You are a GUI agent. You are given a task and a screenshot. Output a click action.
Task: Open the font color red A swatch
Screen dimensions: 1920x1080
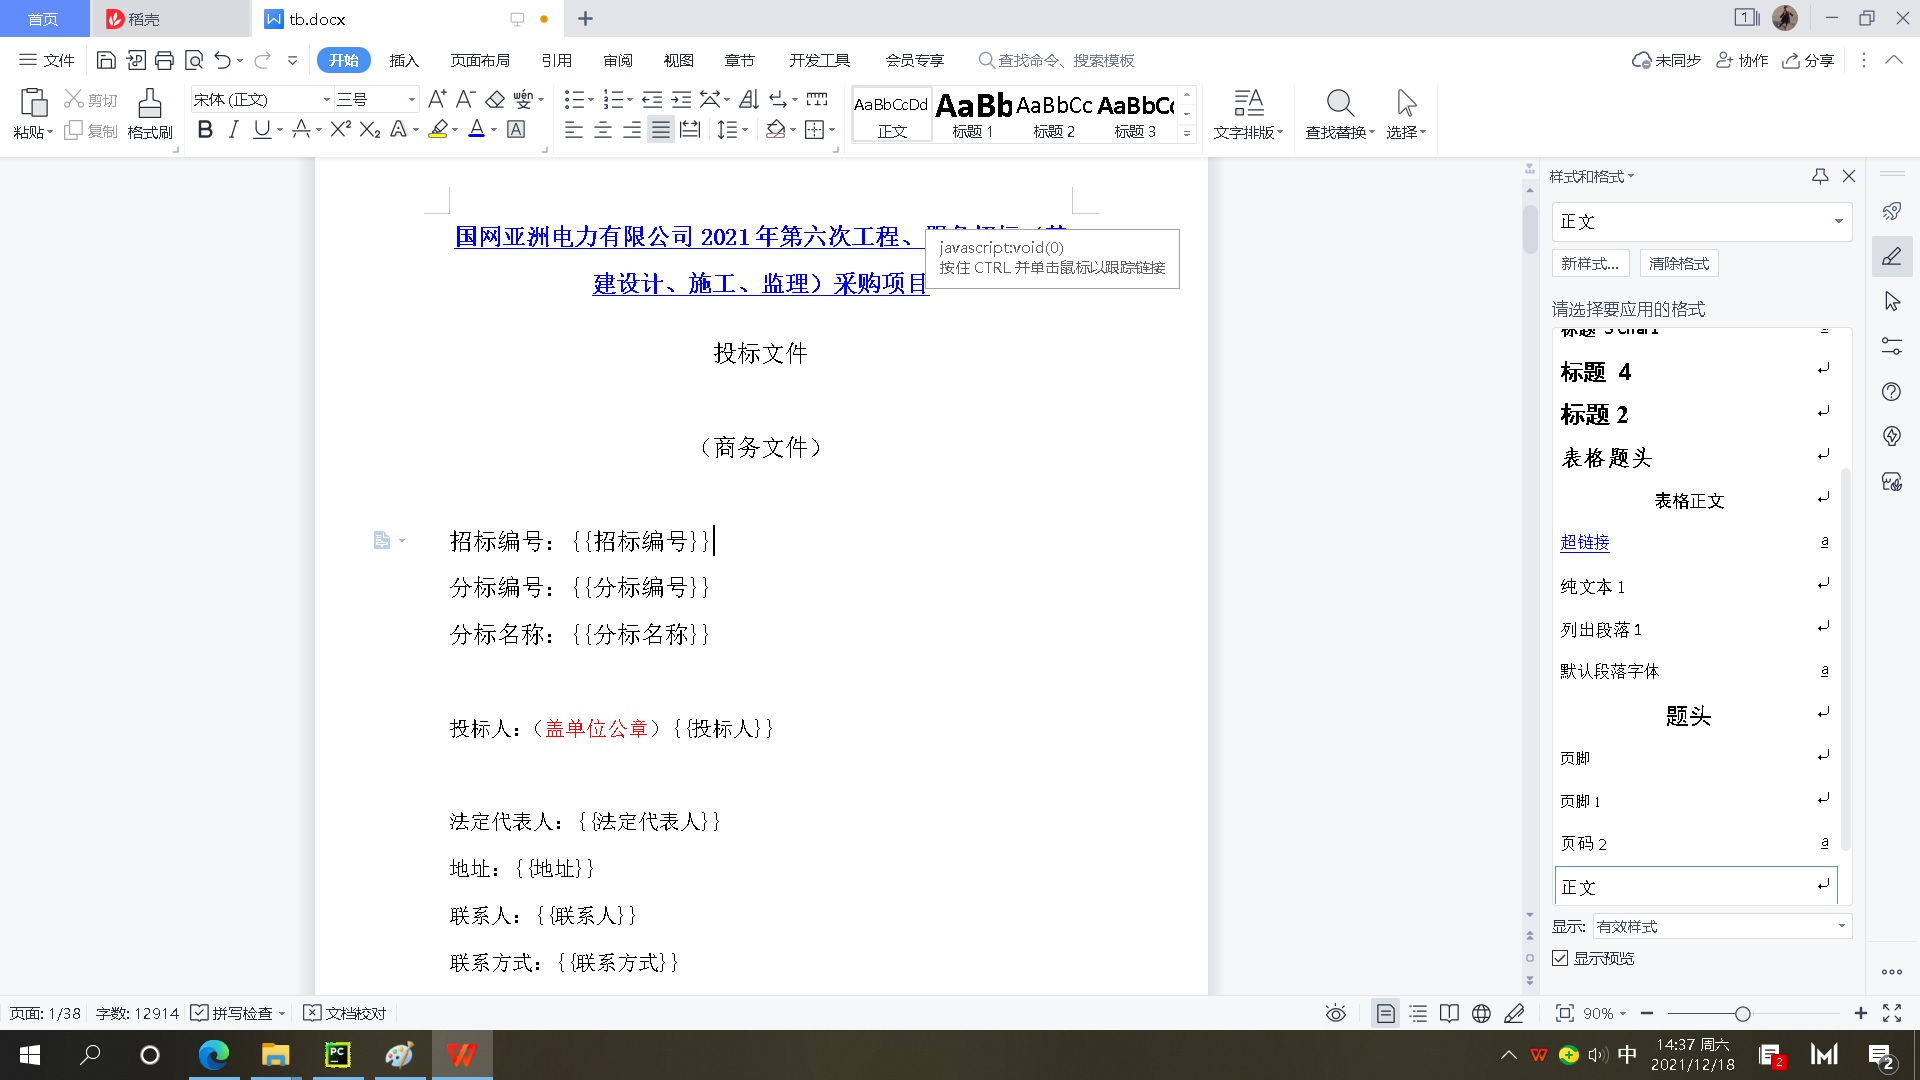pos(477,129)
